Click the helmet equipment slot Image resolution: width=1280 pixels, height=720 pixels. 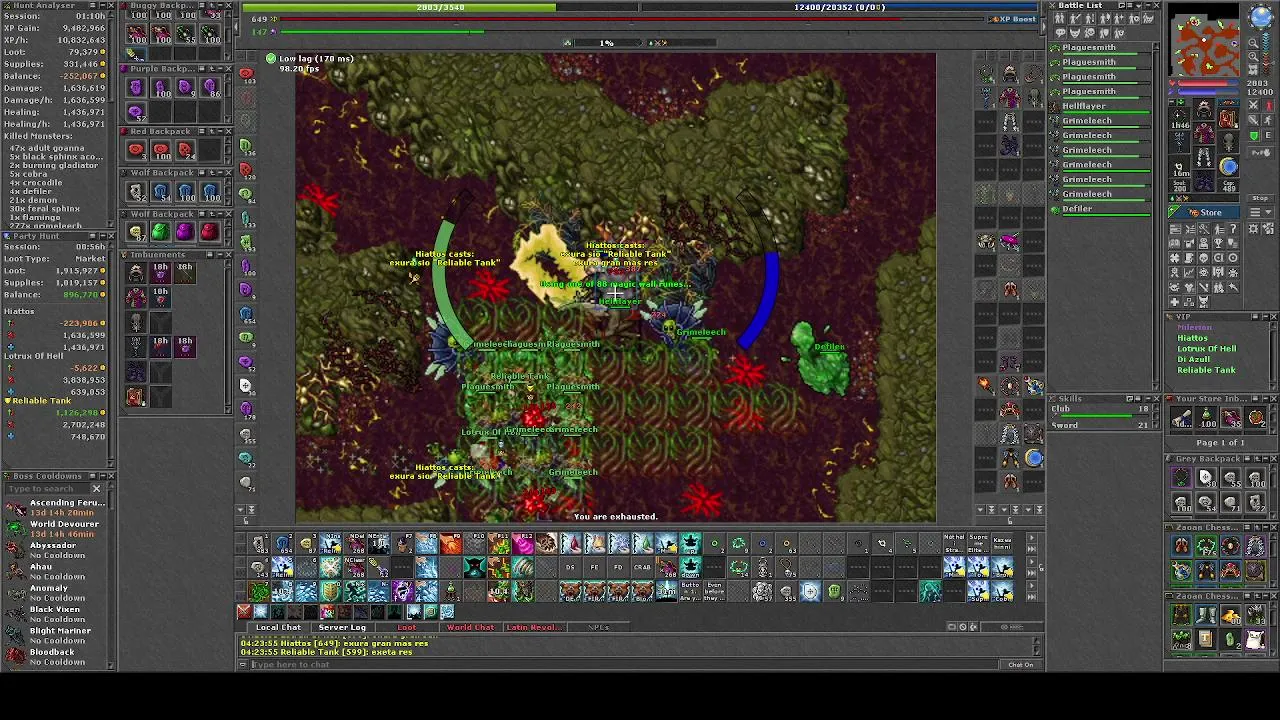pyautogui.click(x=1204, y=108)
